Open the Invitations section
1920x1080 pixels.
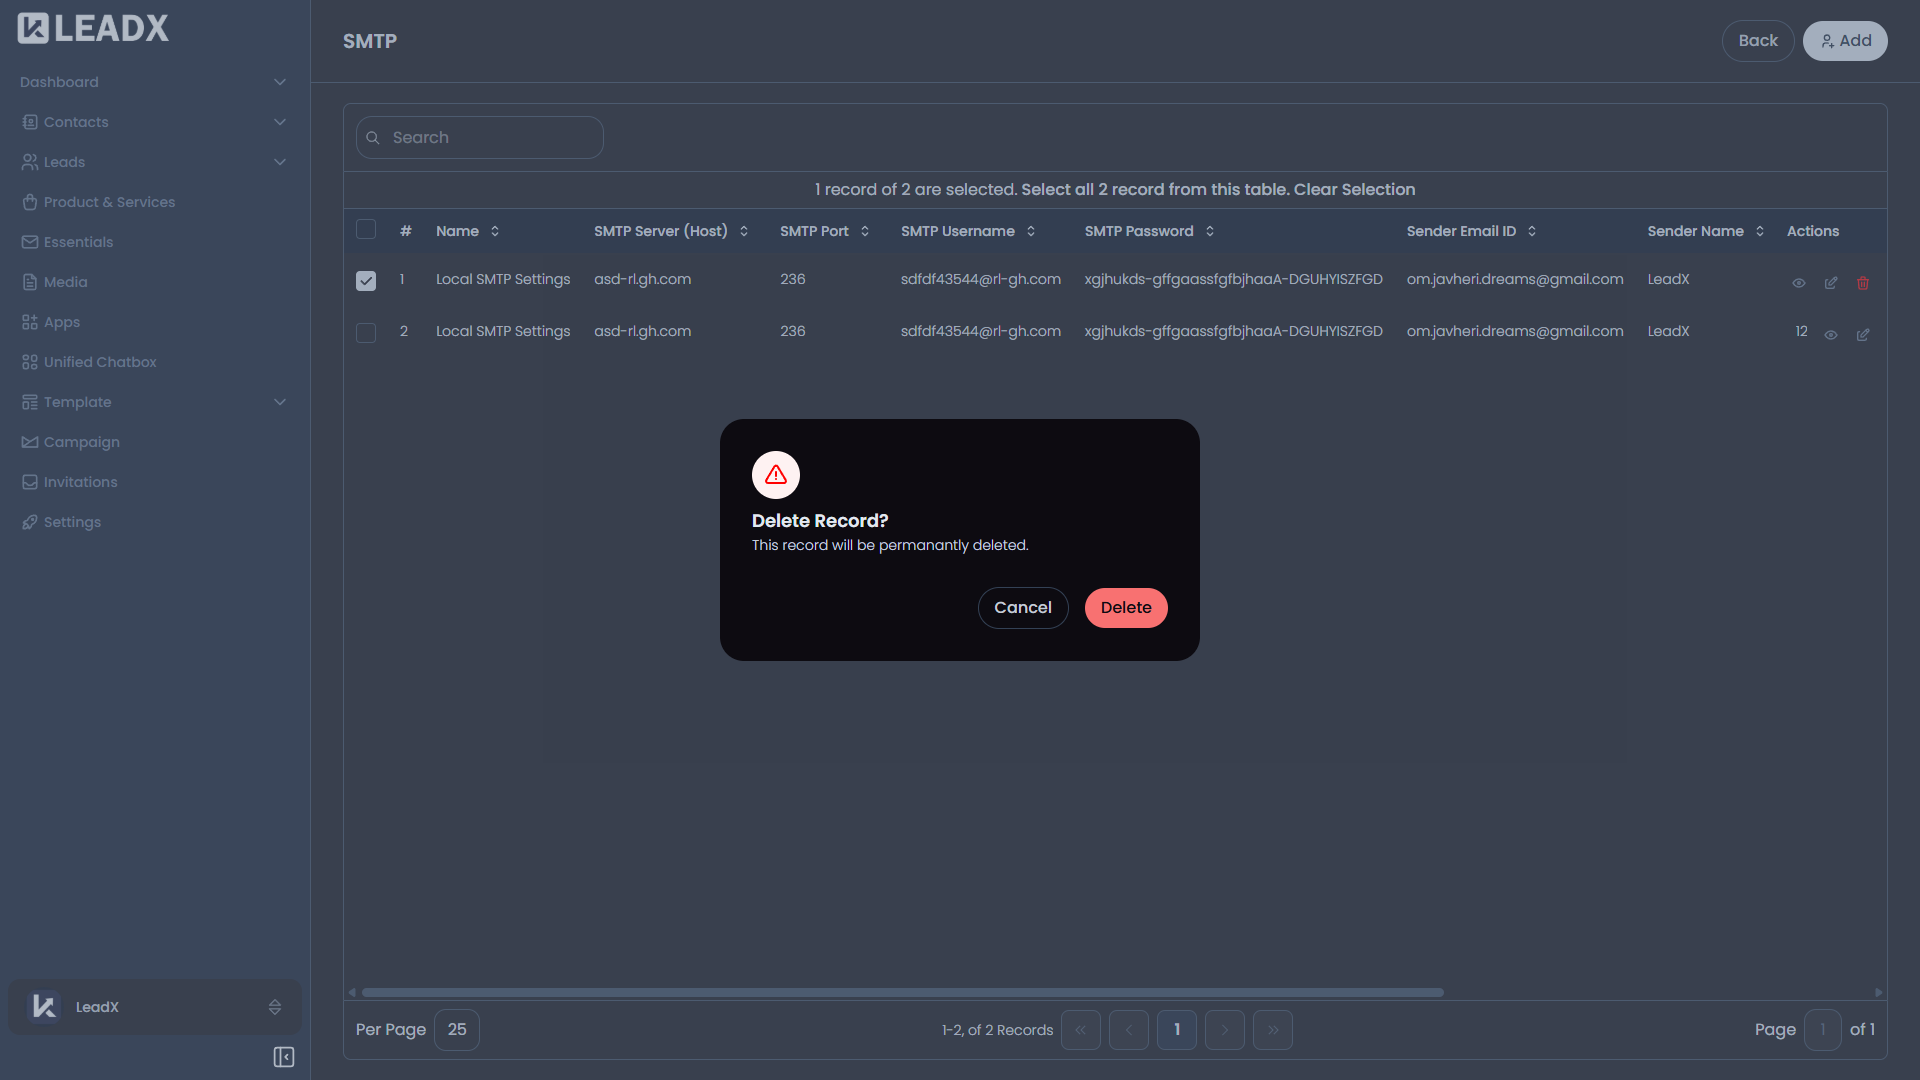(x=80, y=482)
